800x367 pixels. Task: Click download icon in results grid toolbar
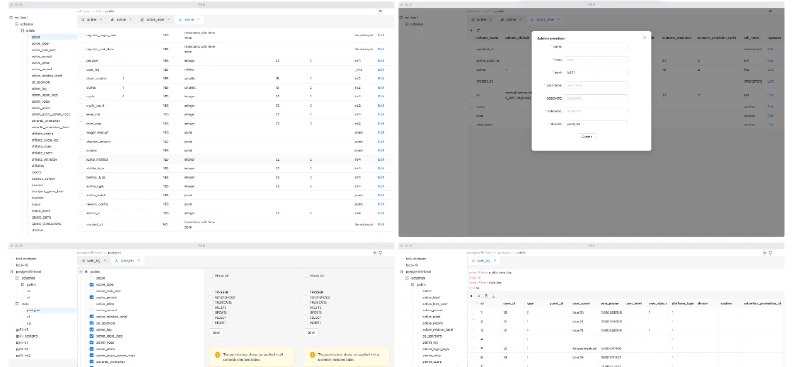pos(493,296)
